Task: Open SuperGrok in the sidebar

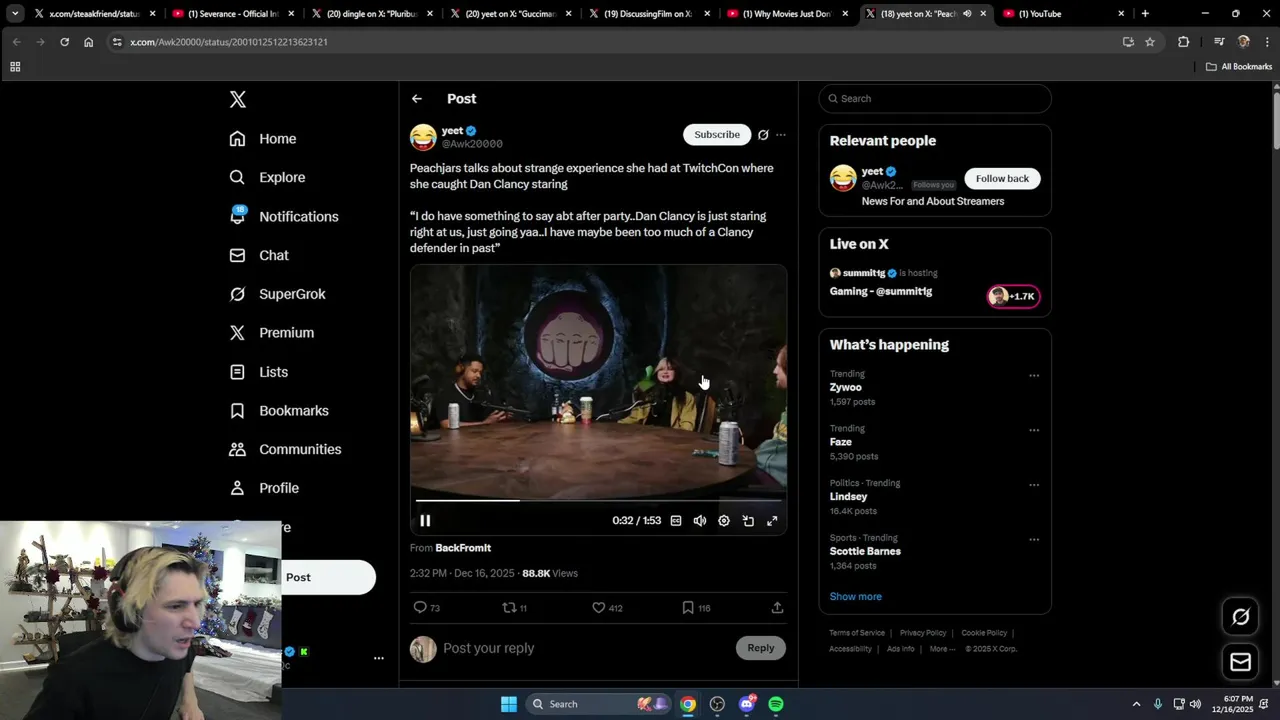Action: [x=277, y=294]
